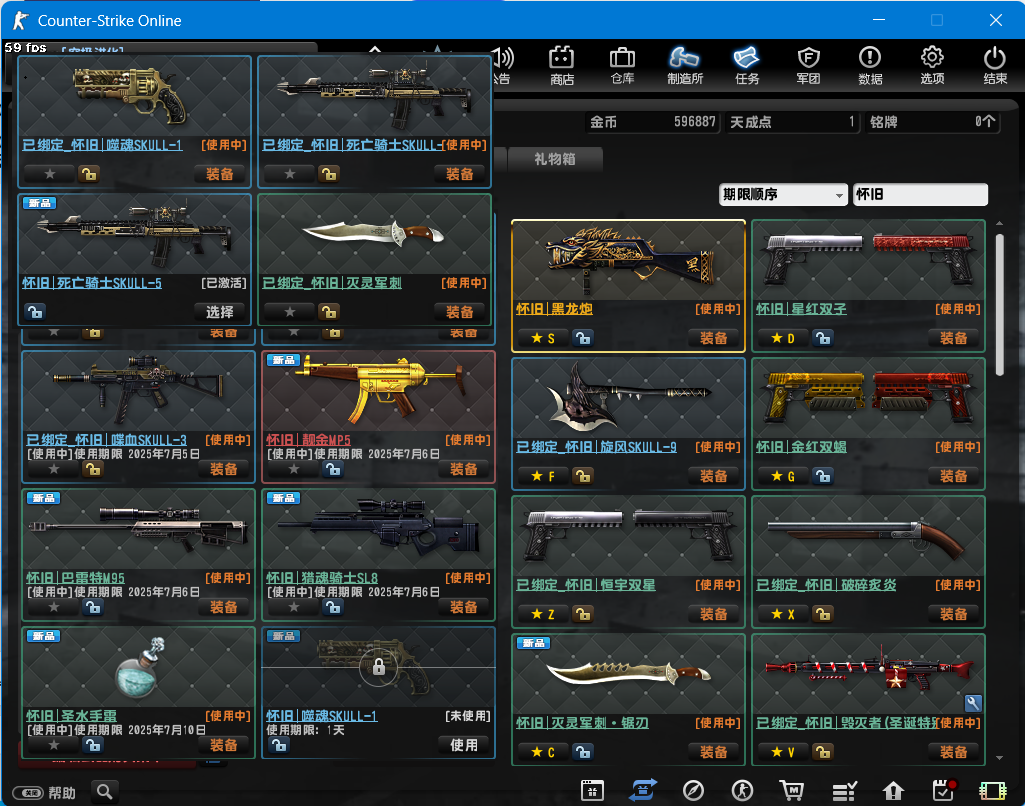Select the 旋风SKULL-9 axe image
Image resolution: width=1025 pixels, height=806 pixels.
tap(628, 399)
